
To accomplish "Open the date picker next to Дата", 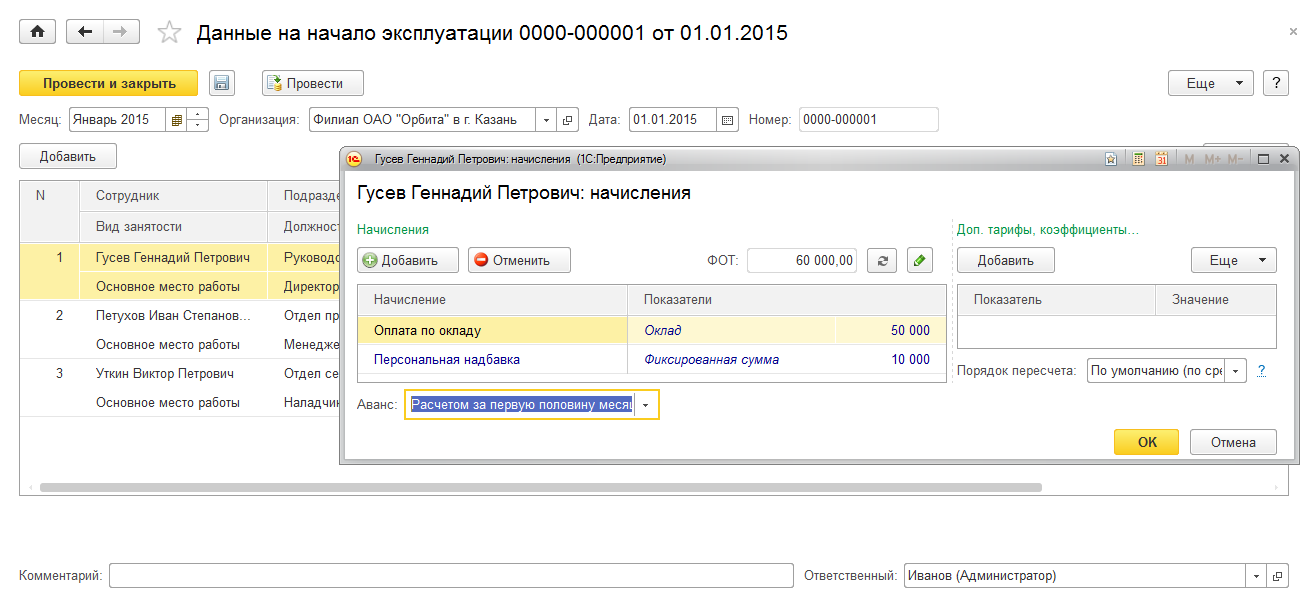I will [x=728, y=120].
